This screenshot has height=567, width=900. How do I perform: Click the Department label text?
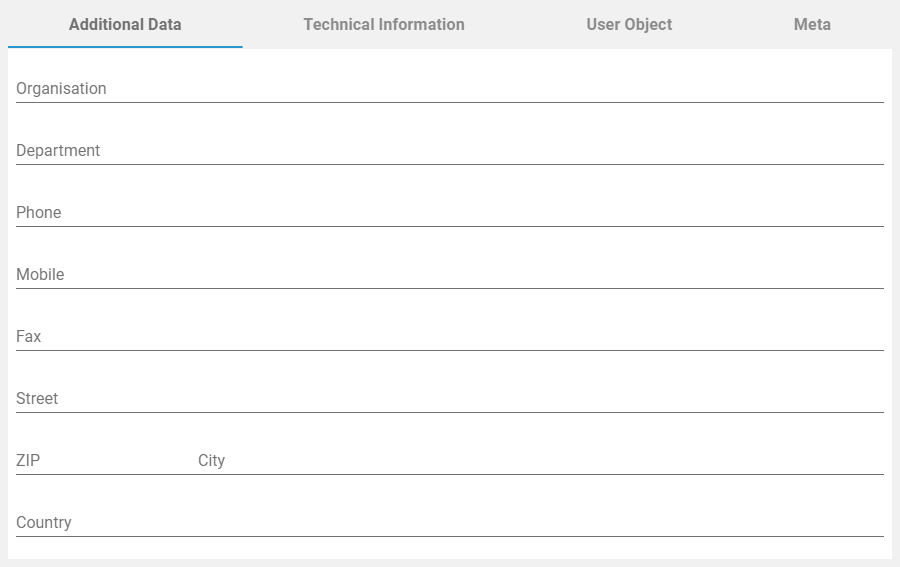click(58, 151)
